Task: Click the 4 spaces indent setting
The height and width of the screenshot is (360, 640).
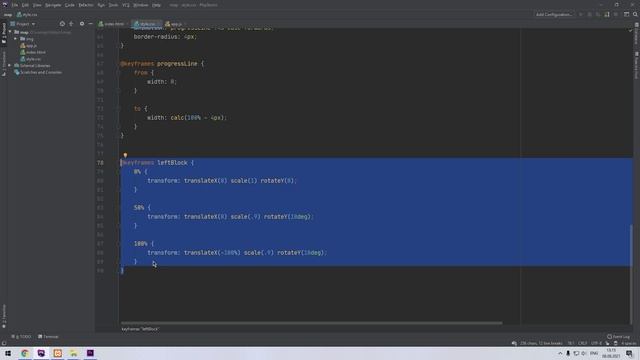Action: pos(629,343)
